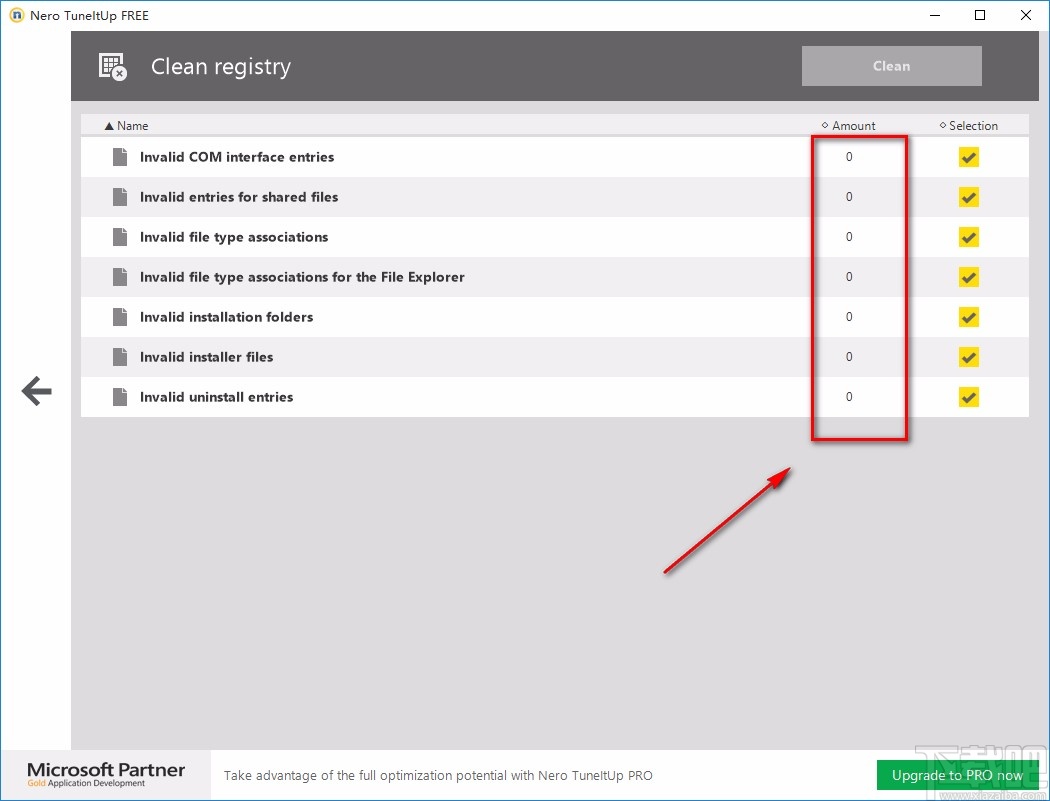Image resolution: width=1050 pixels, height=801 pixels.
Task: Select Invalid COM interface entries row text
Action: (237, 157)
